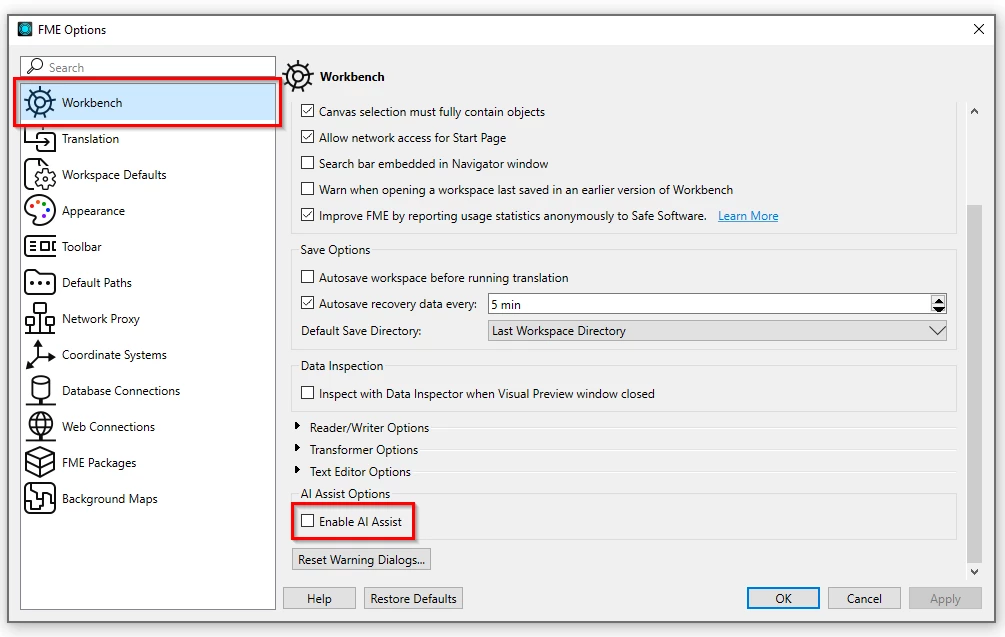
Task: Click the Cancel button
Action: tap(864, 599)
